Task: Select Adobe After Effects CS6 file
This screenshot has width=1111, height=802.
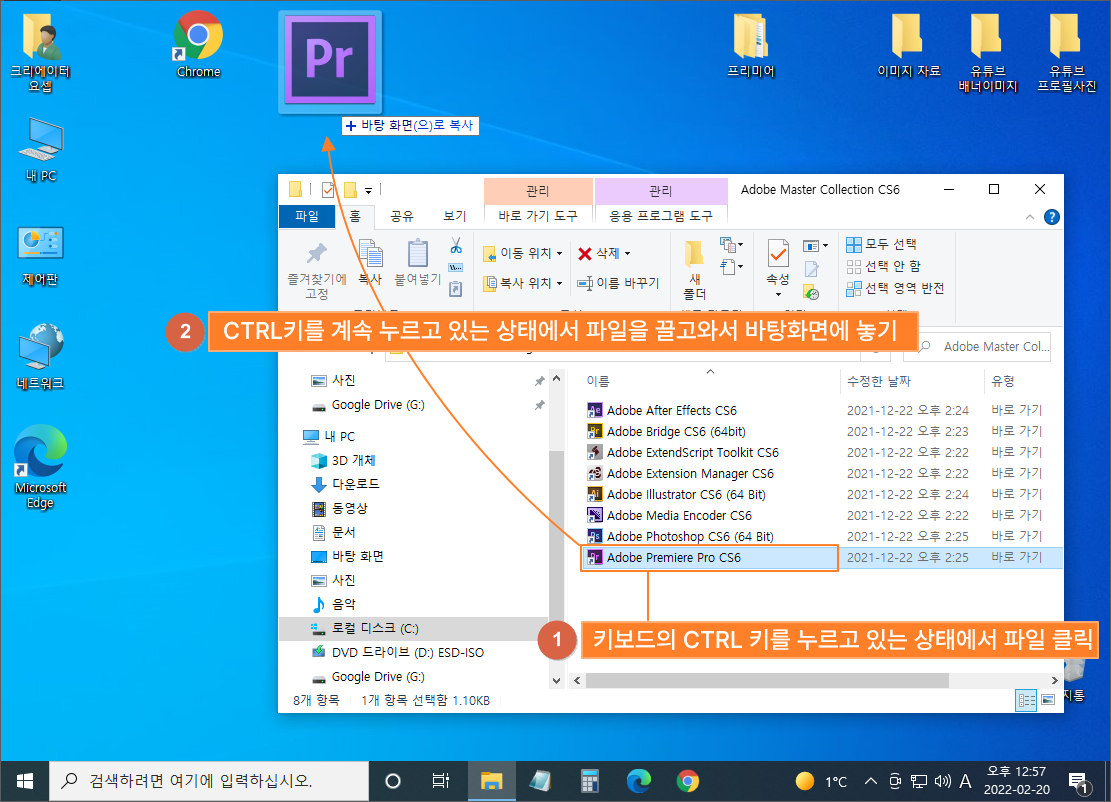Action: (671, 410)
